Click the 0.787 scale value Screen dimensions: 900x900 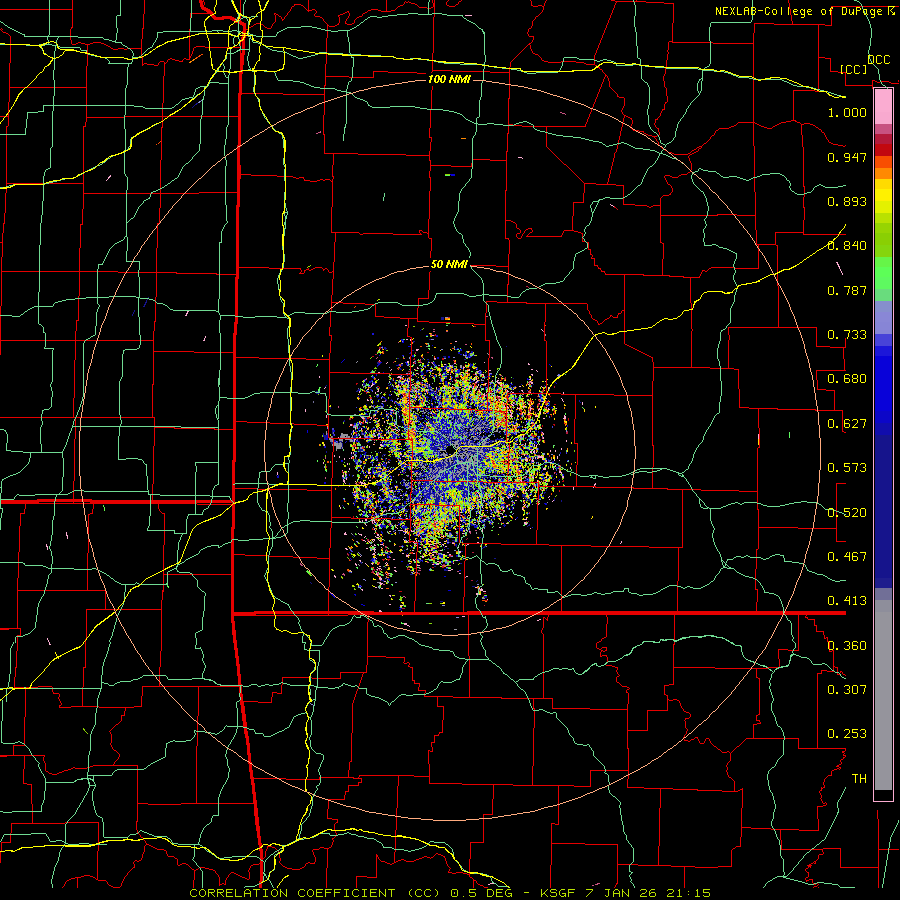pyautogui.click(x=847, y=290)
